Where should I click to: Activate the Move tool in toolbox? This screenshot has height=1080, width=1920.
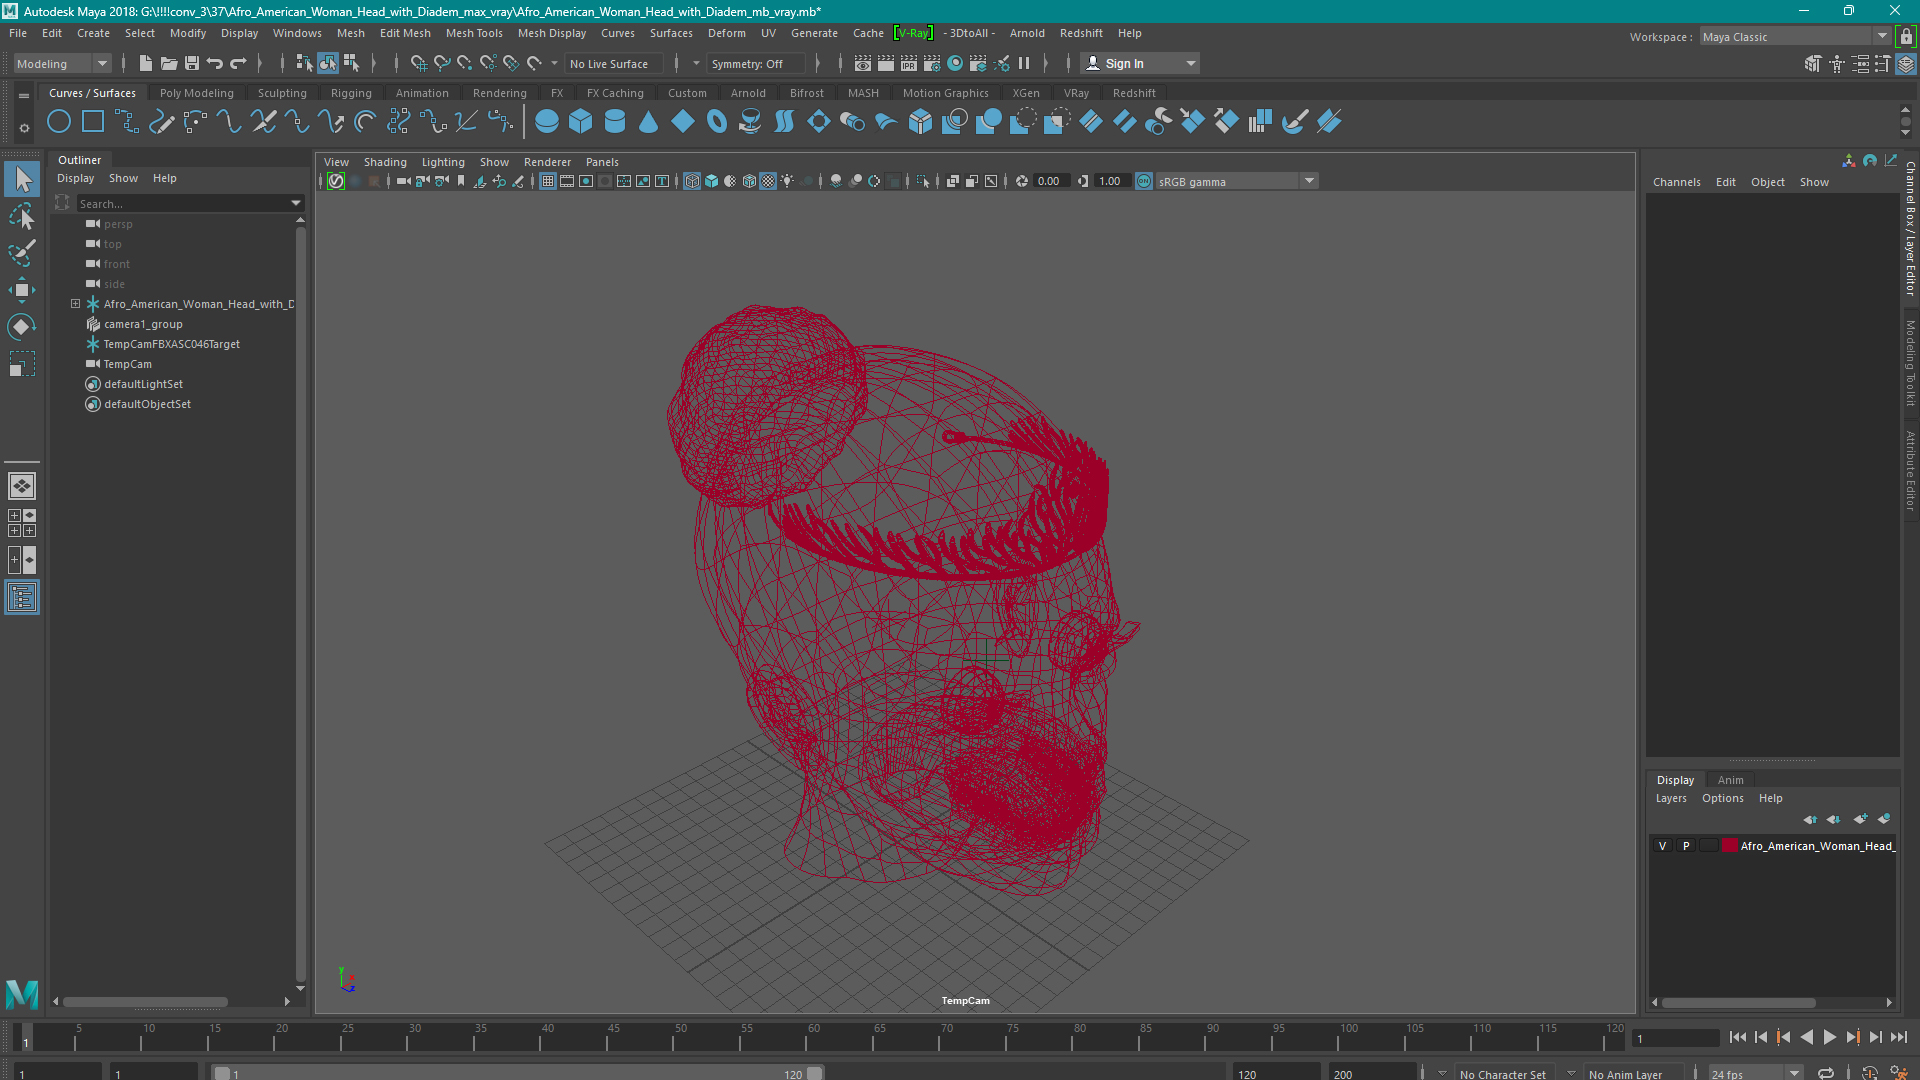pos(22,290)
